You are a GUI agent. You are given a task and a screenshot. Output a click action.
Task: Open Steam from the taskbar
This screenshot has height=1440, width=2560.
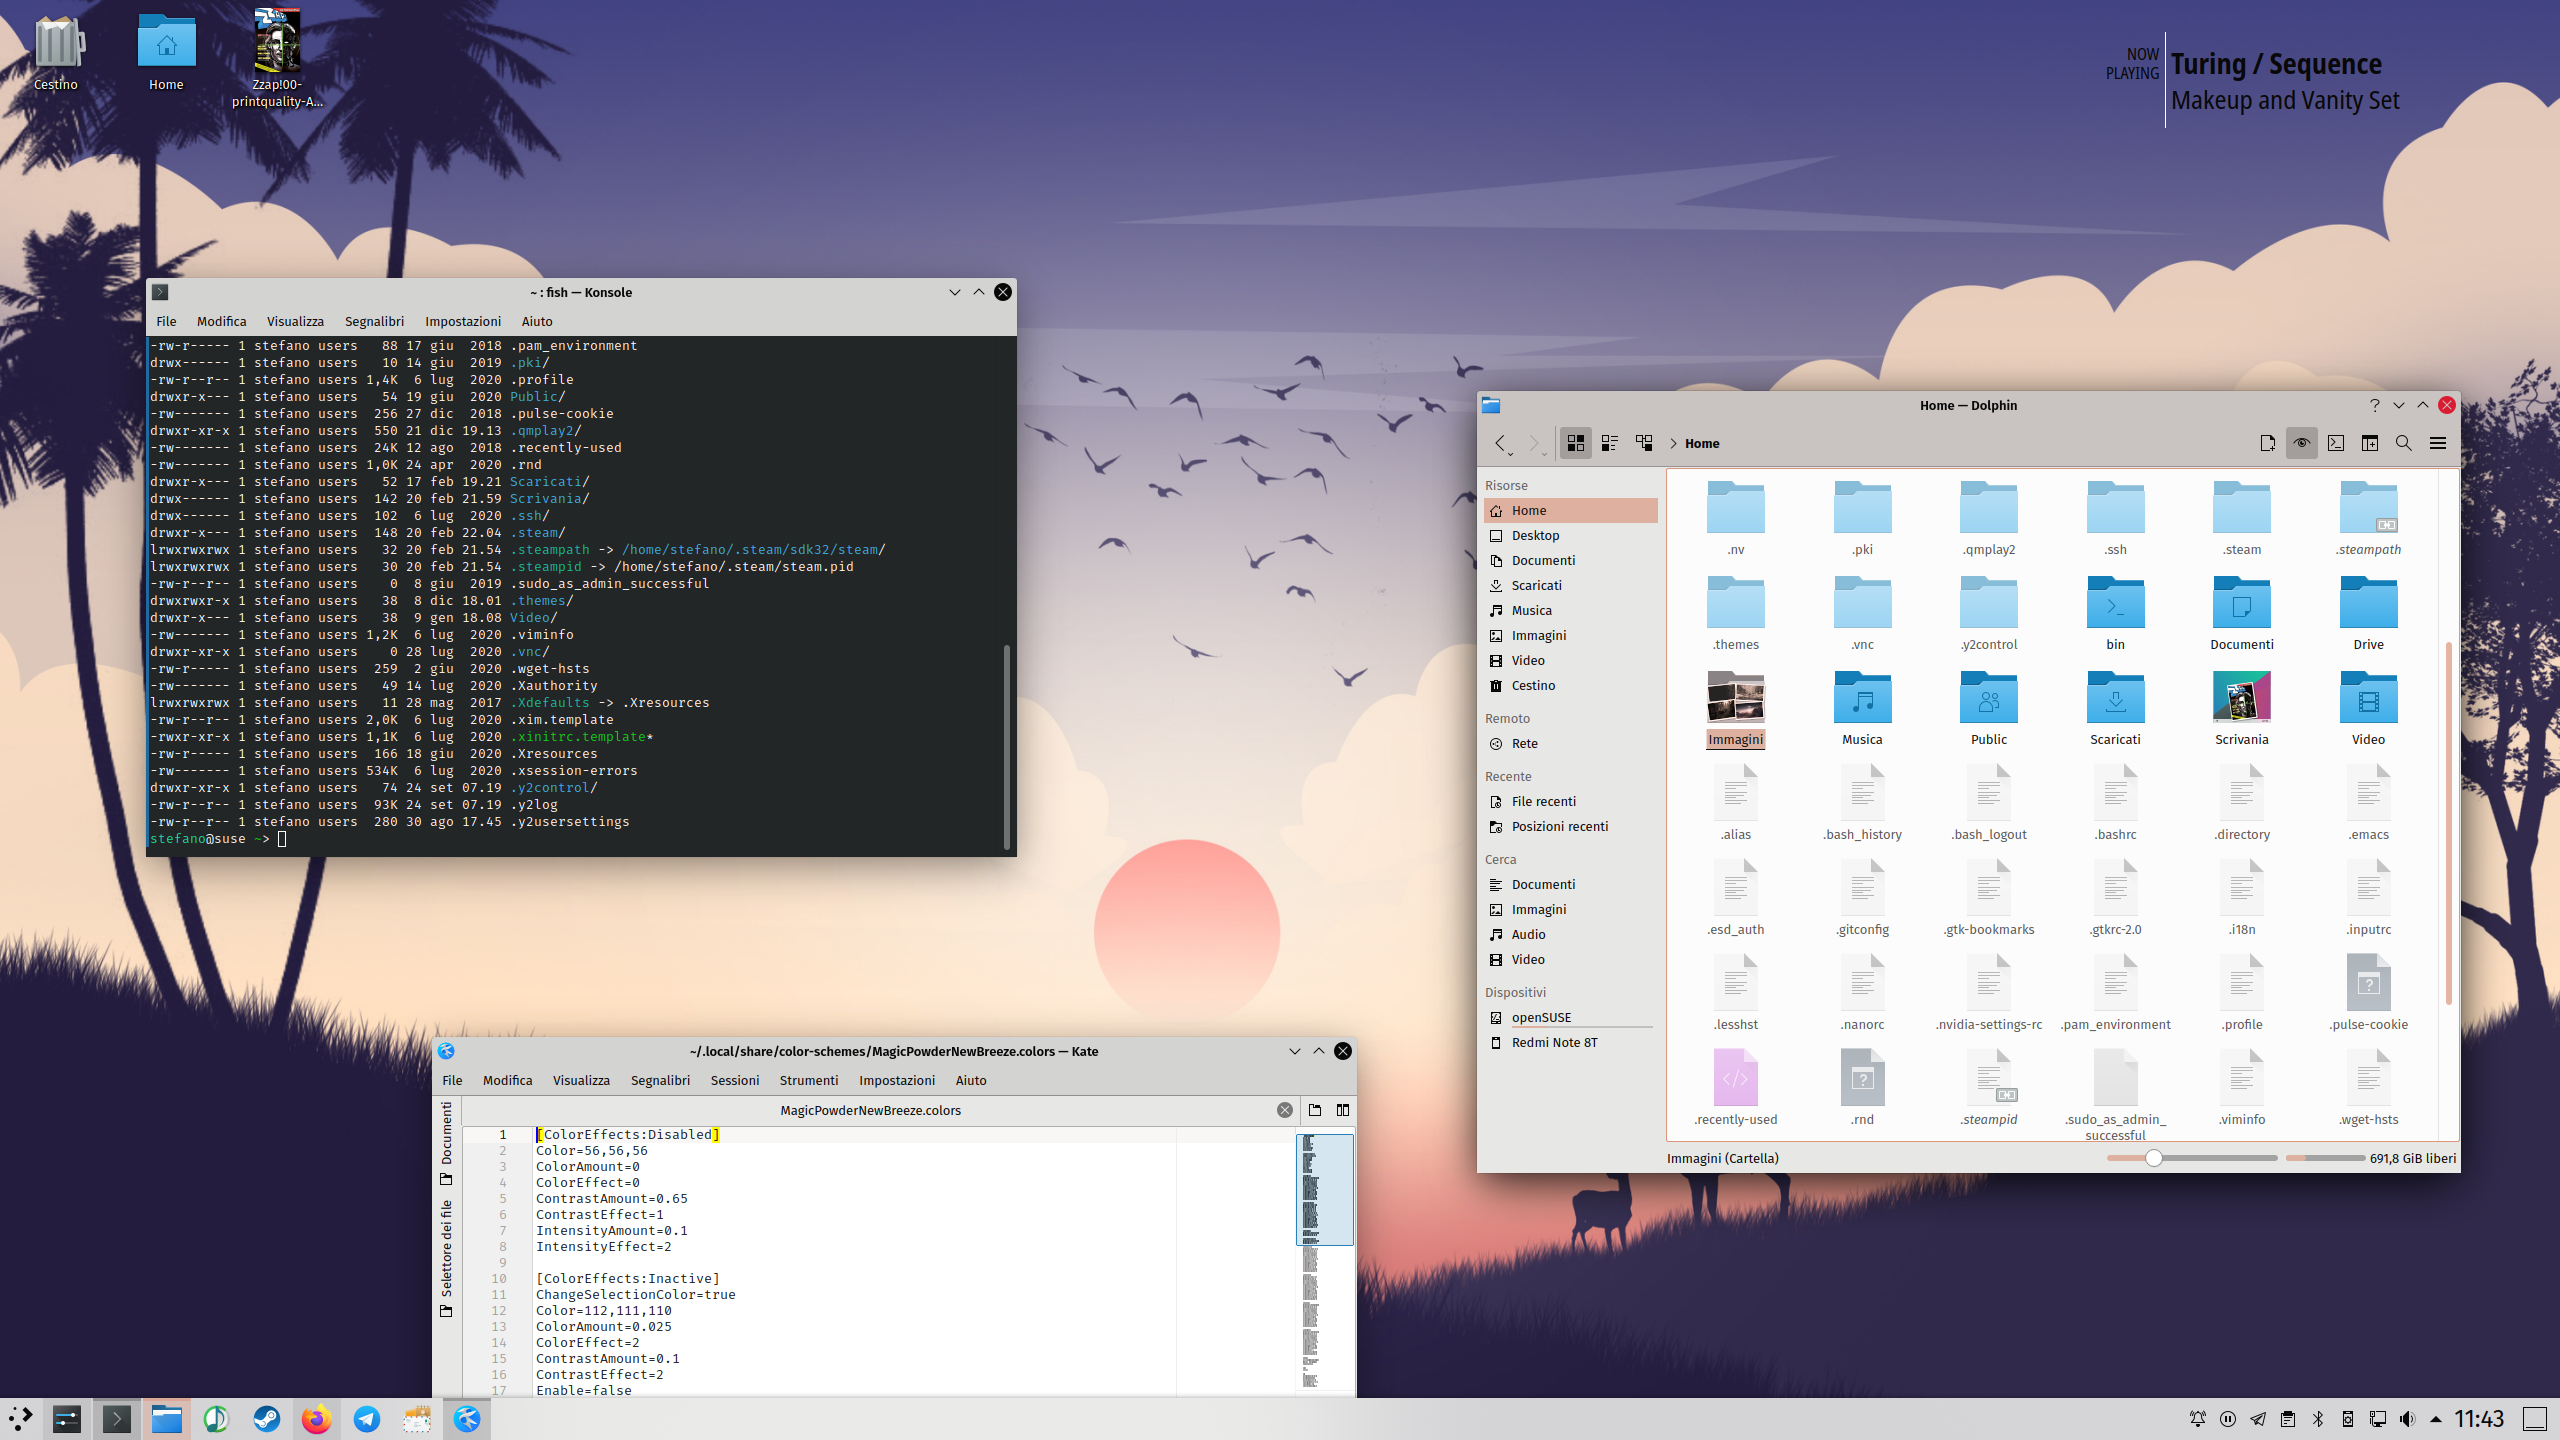267,1418
